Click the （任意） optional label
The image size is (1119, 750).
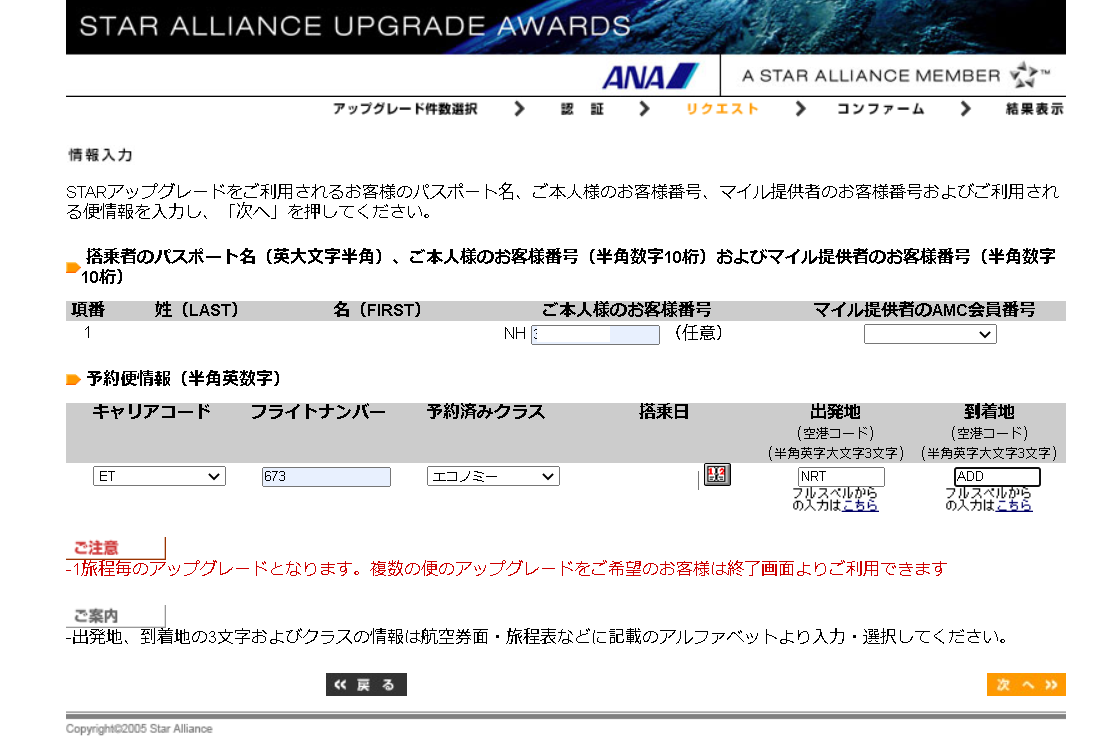(x=699, y=333)
